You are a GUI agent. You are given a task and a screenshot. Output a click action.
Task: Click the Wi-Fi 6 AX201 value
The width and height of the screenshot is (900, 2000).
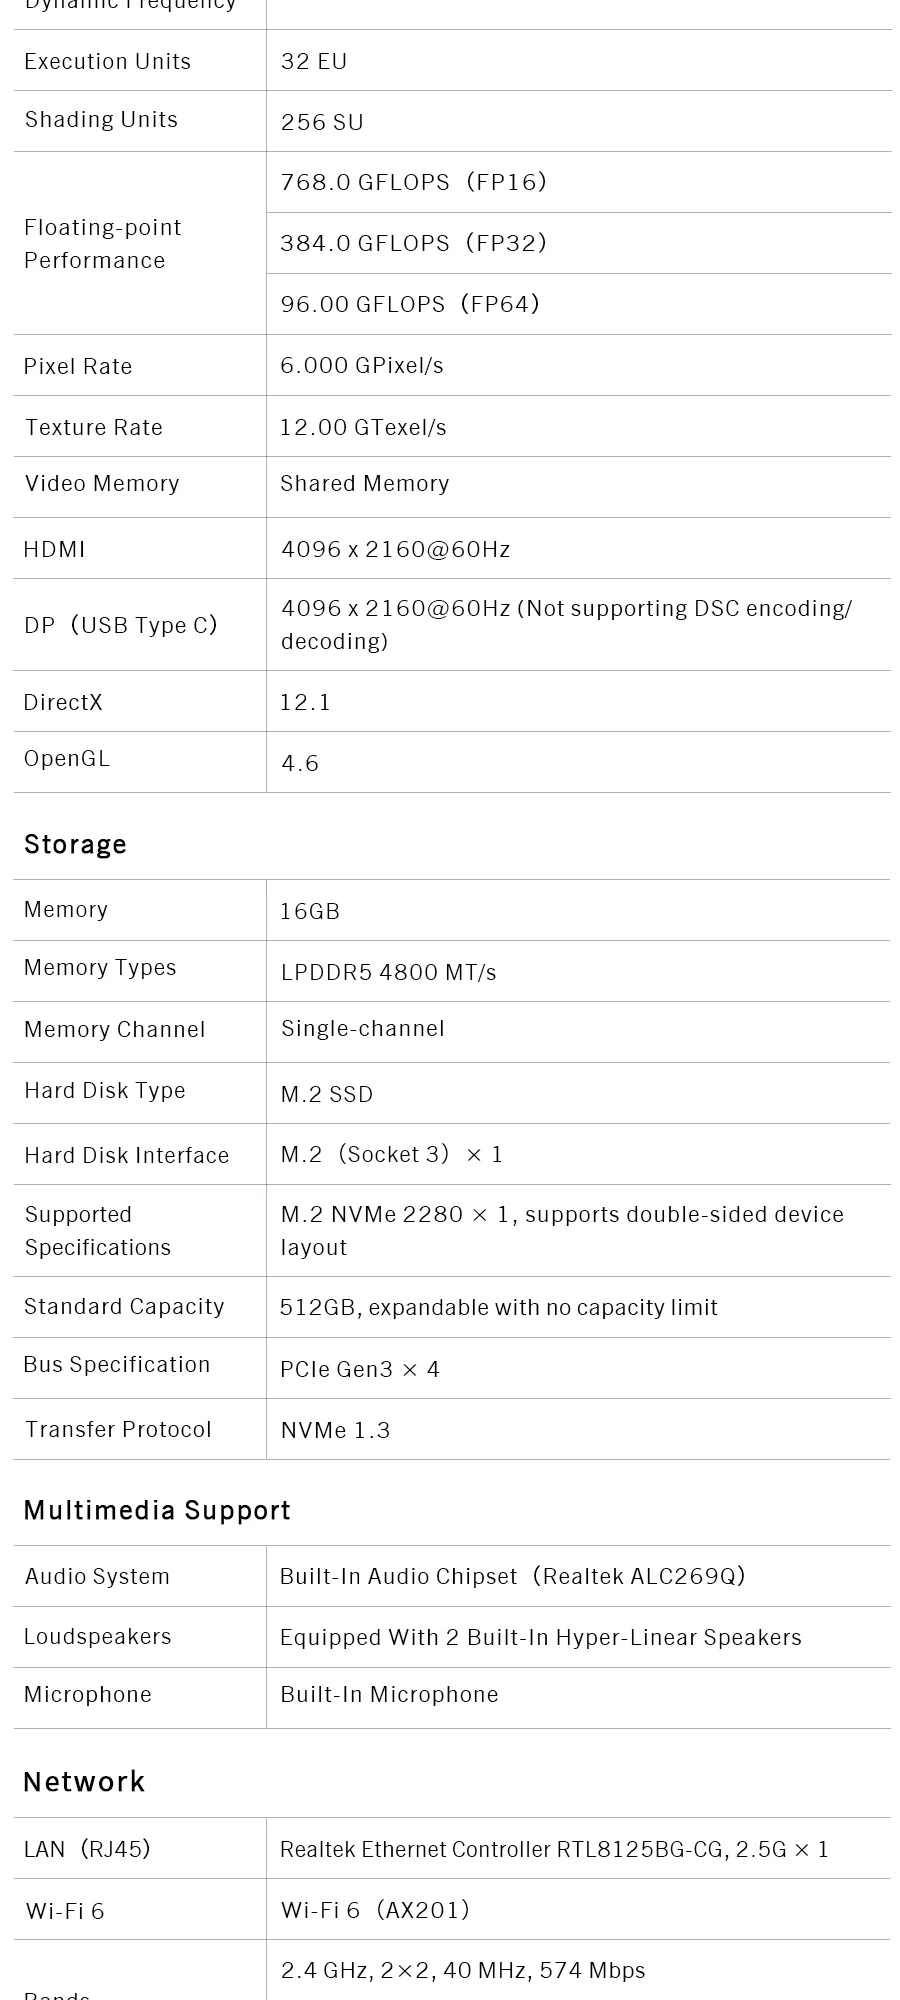coord(375,1910)
